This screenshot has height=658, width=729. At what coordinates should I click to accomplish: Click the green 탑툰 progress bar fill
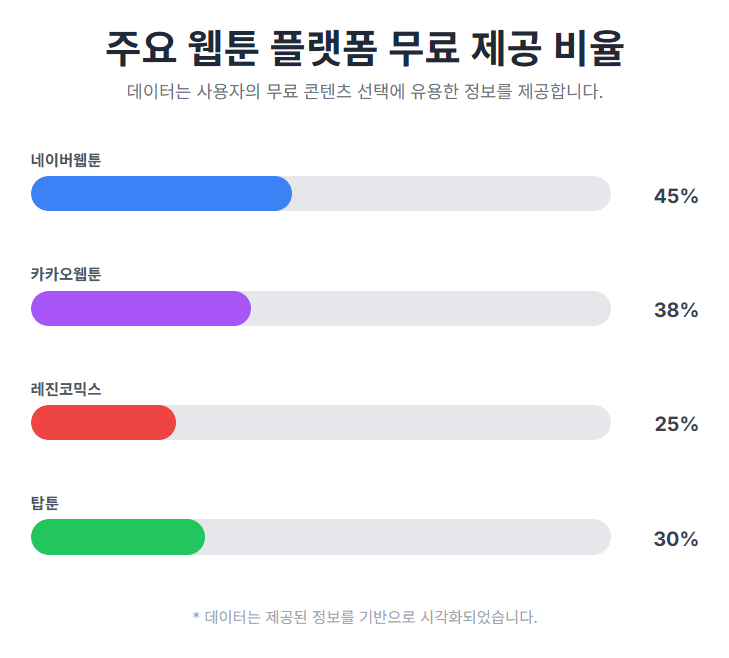pos(118,538)
